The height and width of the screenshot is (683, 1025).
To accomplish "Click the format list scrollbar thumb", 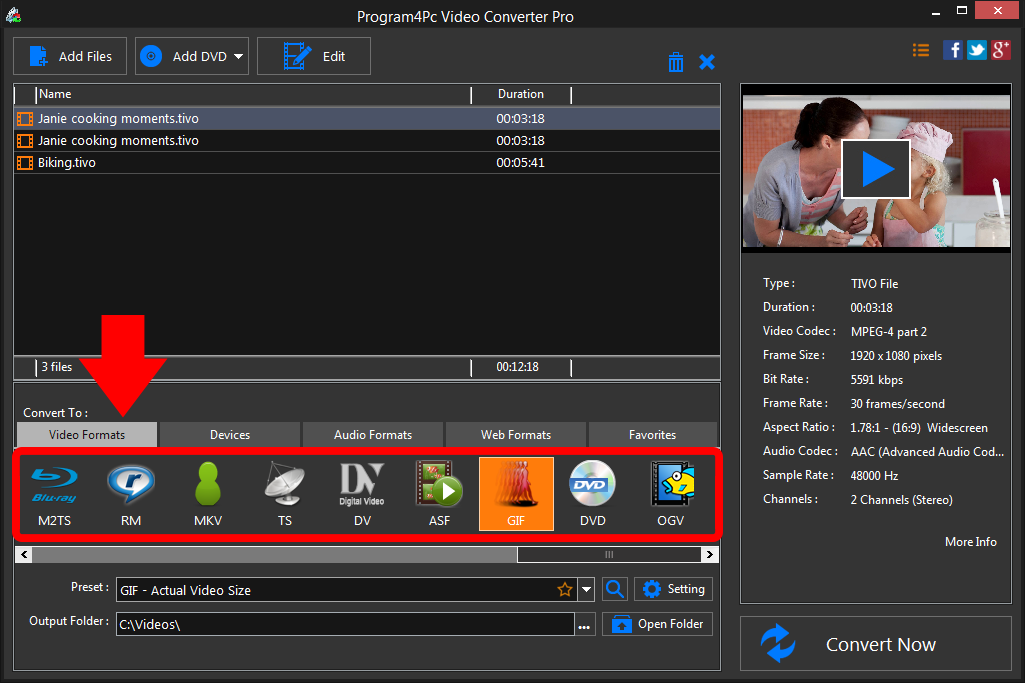I will [609, 555].
